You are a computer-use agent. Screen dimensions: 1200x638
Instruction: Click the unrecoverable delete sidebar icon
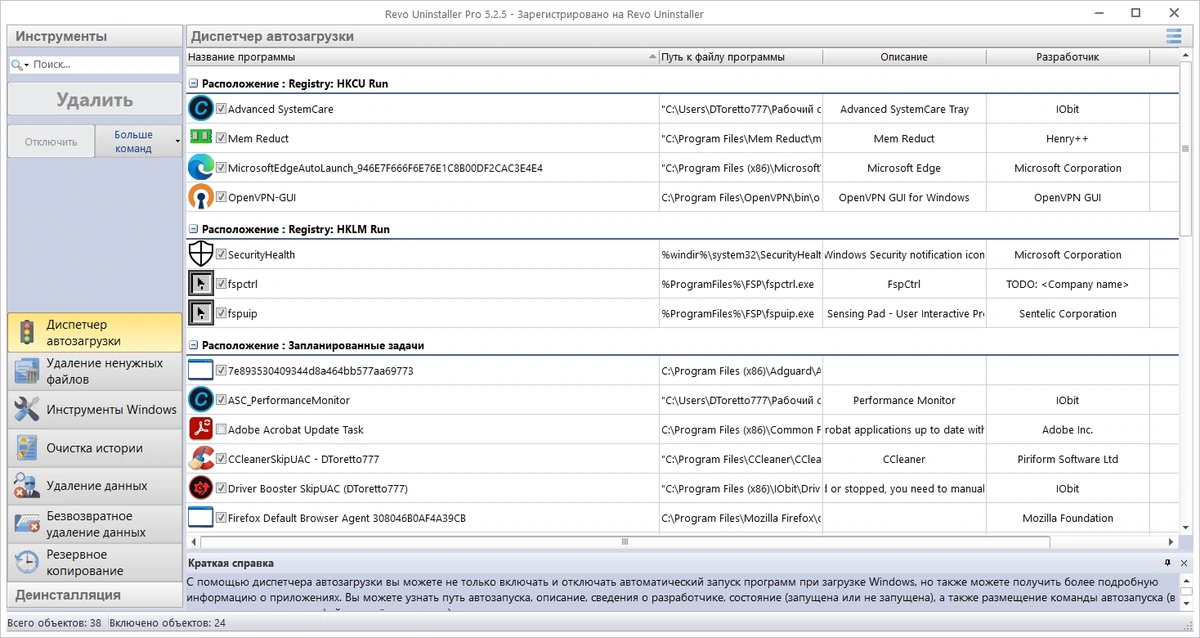(27, 524)
